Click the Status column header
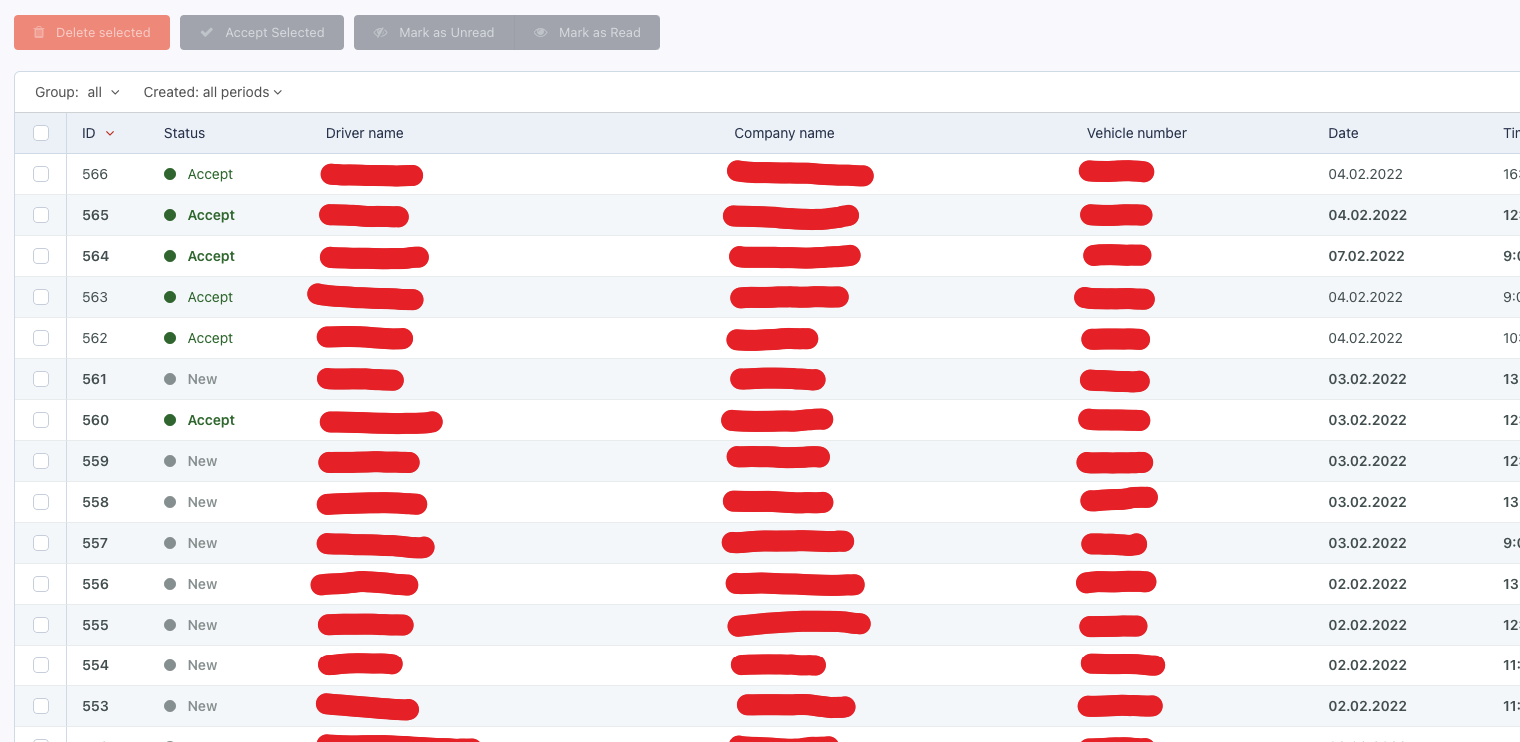Image resolution: width=1520 pixels, height=742 pixels. [x=184, y=132]
